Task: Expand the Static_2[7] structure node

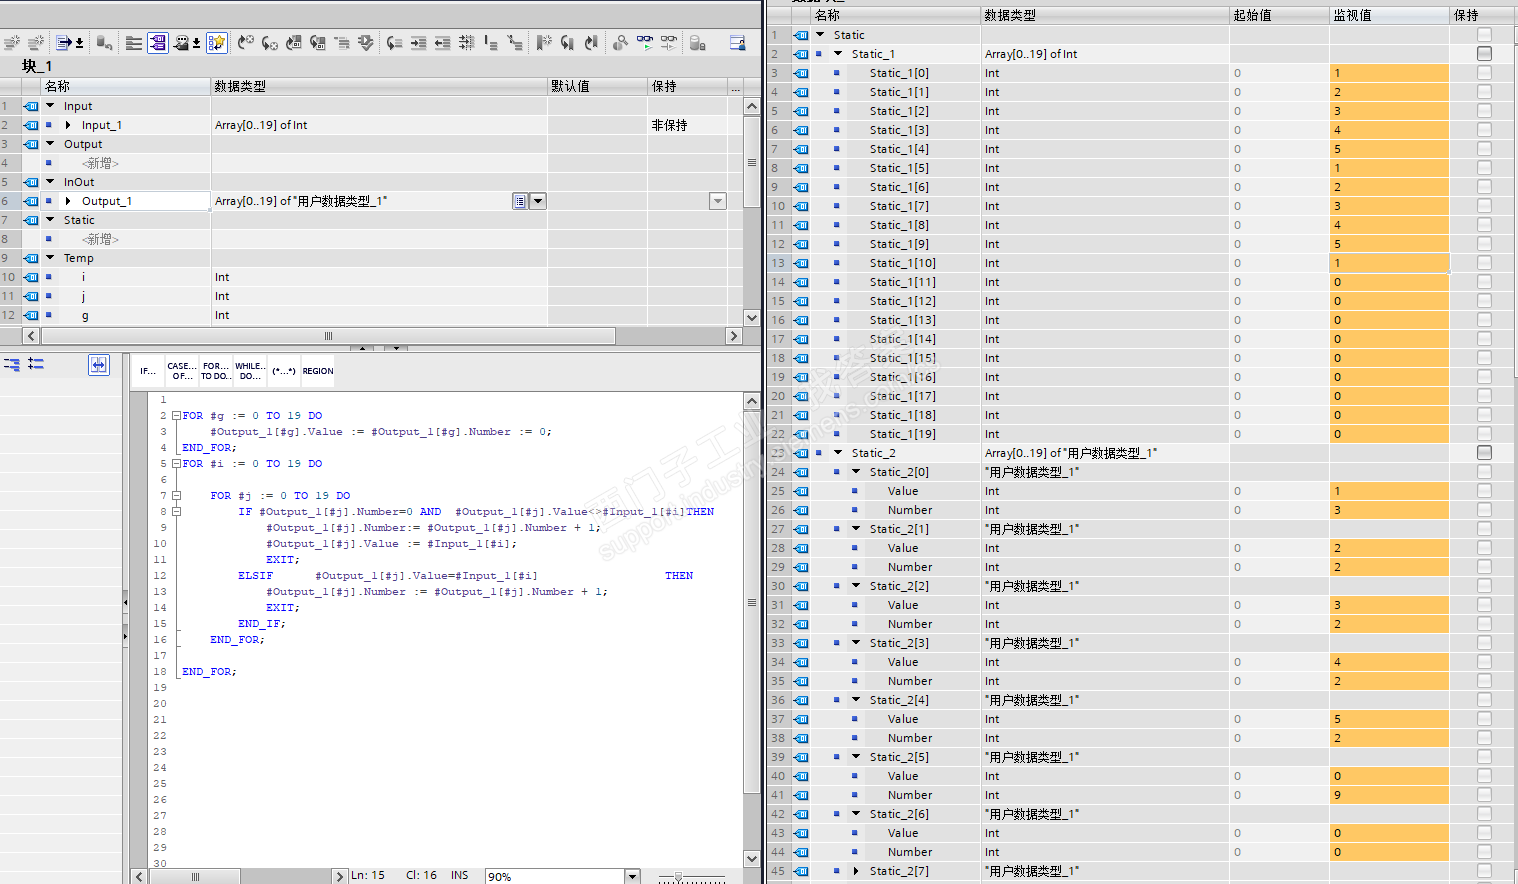Action: coord(856,871)
